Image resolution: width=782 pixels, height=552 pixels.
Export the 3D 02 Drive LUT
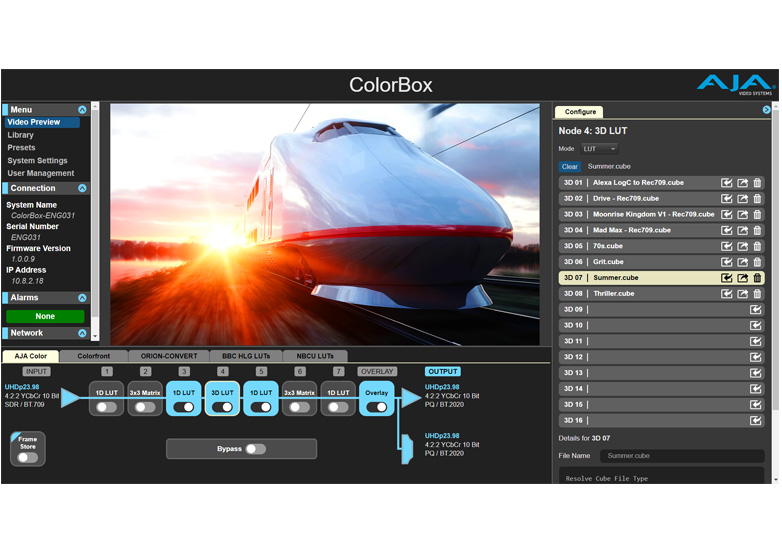743,198
